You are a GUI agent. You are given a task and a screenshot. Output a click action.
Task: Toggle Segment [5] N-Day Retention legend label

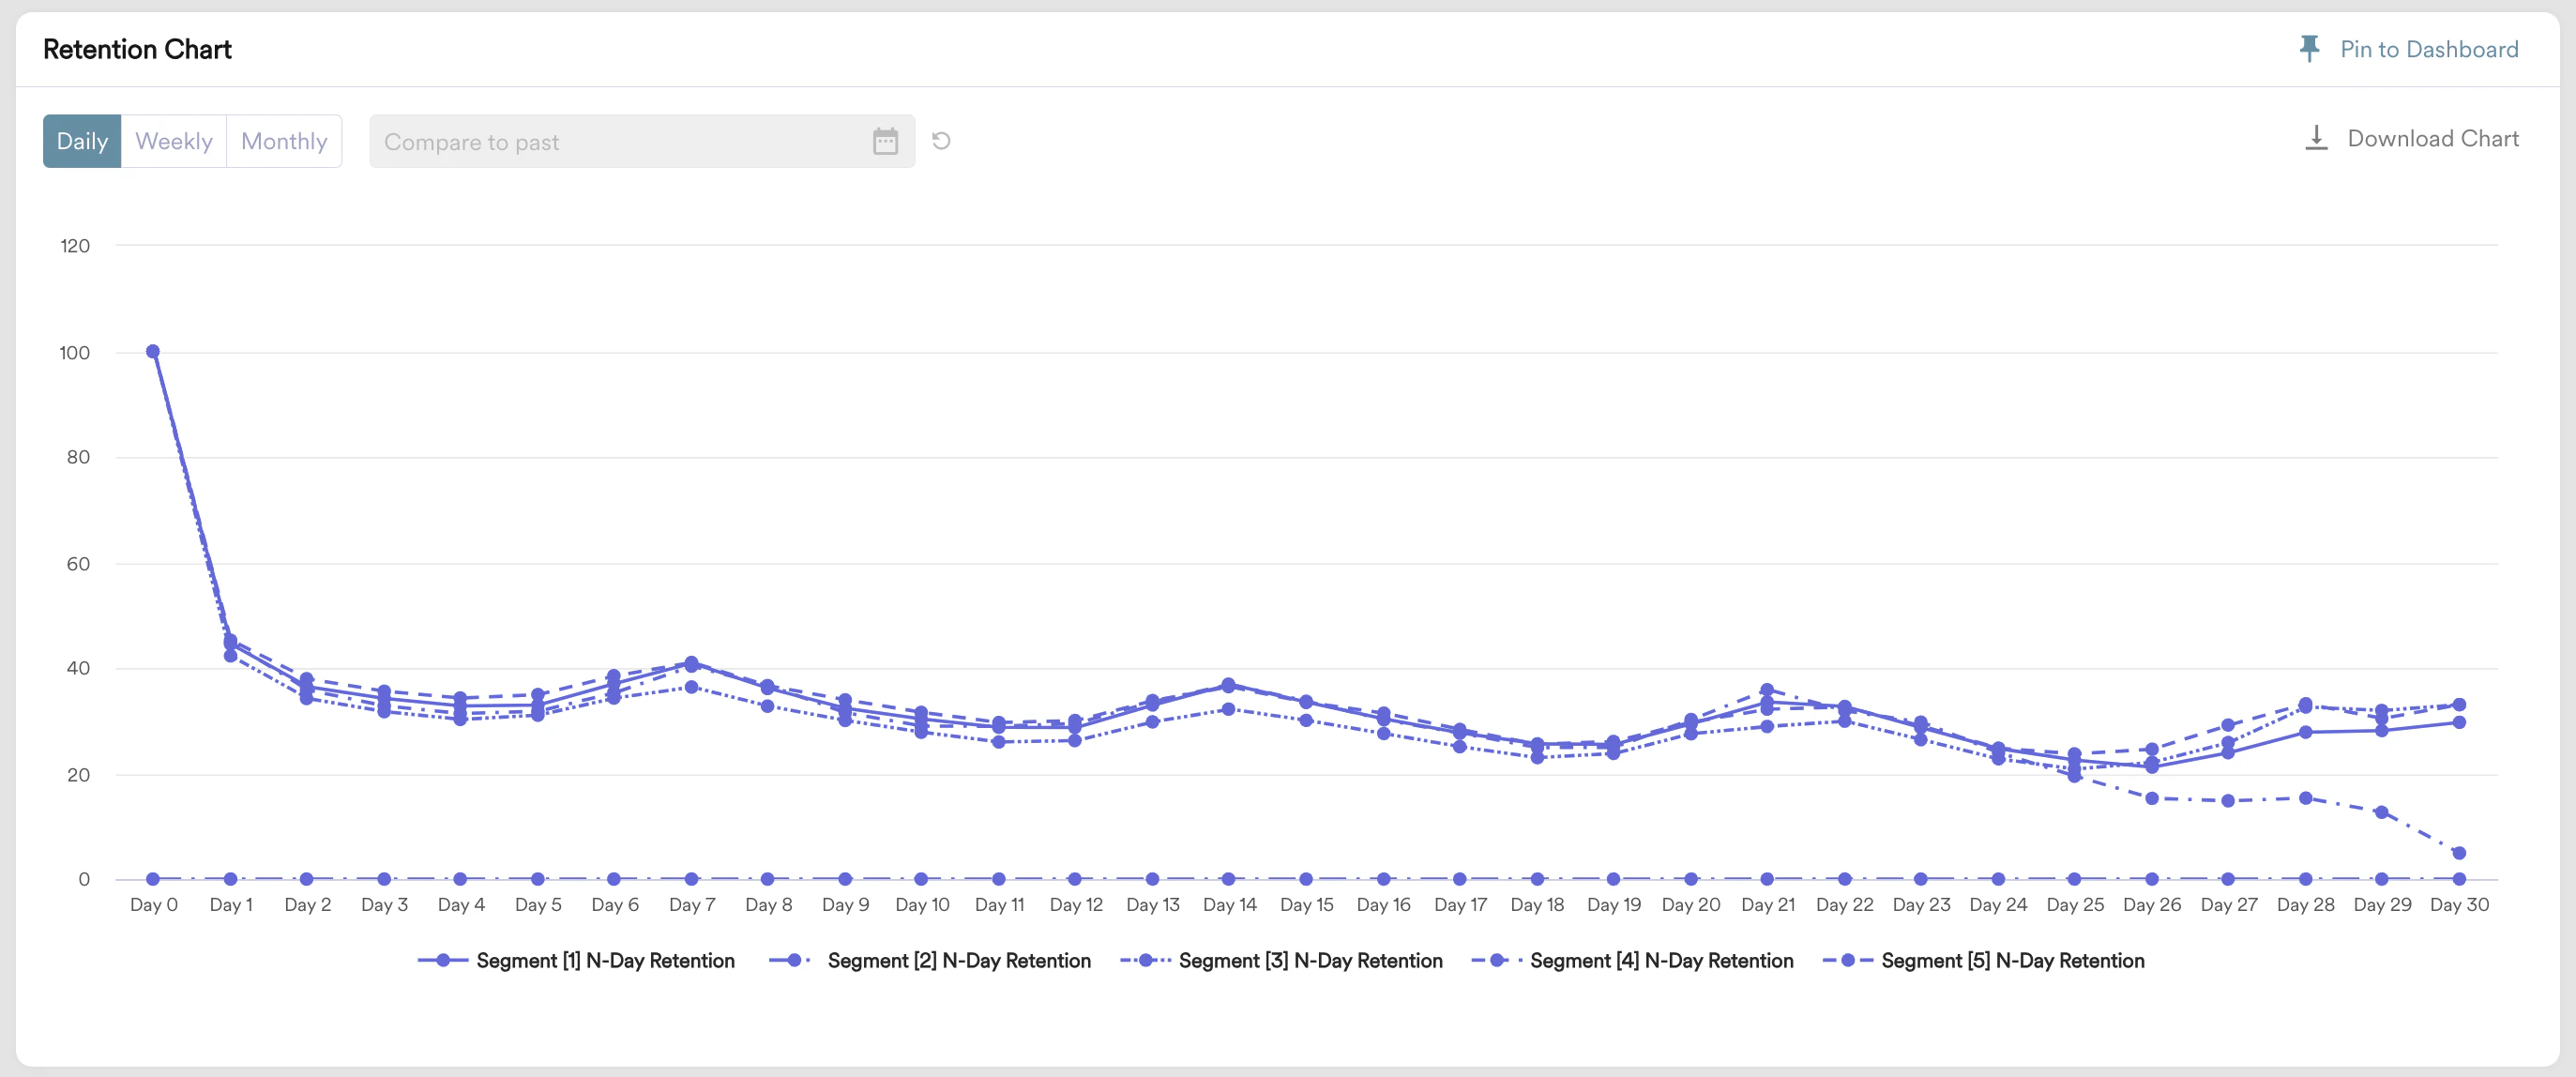(2012, 960)
